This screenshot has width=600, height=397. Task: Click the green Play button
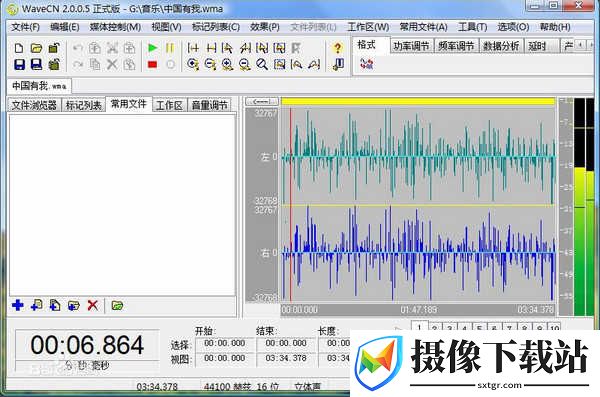point(152,48)
